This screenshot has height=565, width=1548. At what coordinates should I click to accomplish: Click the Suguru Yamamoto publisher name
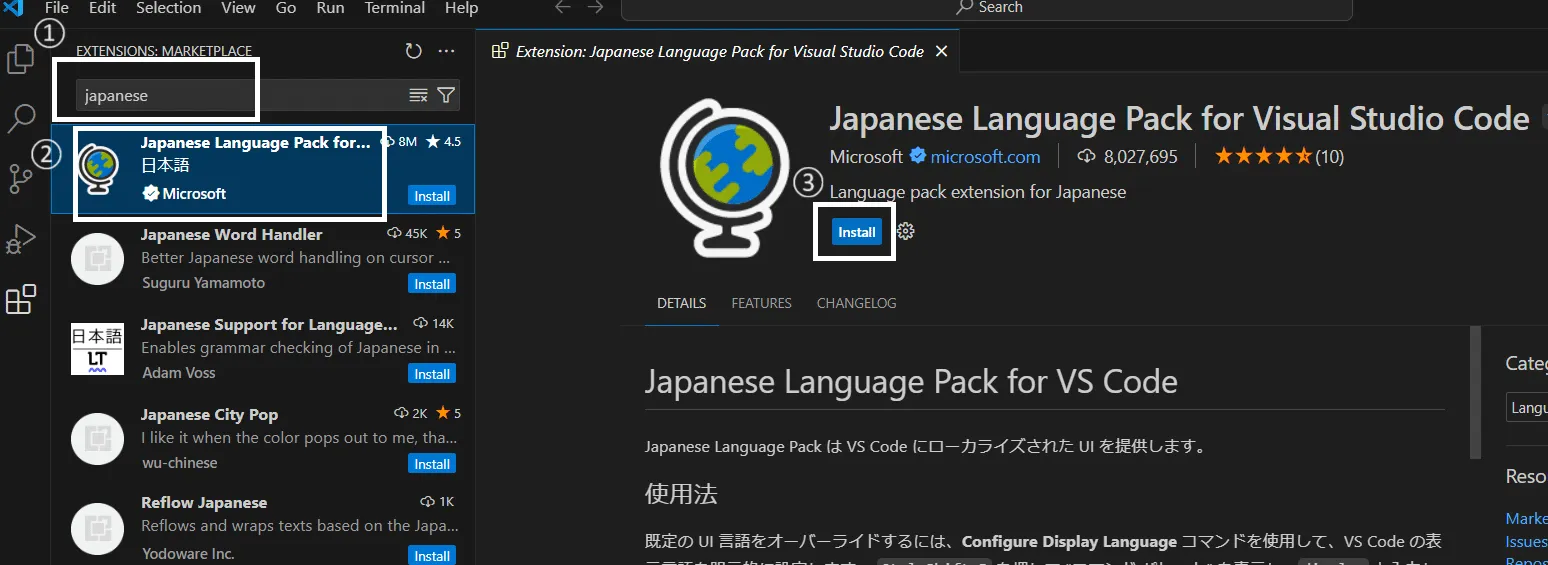click(x=203, y=283)
